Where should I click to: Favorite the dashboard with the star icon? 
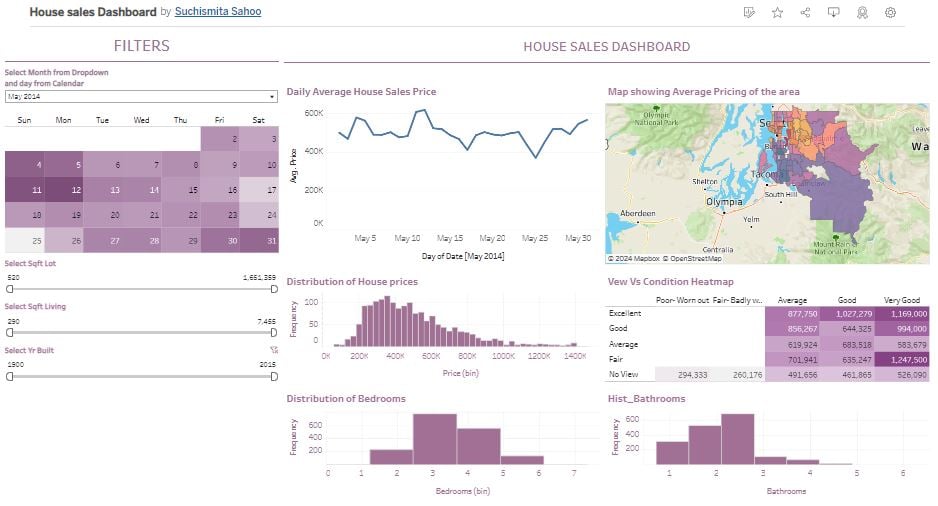[777, 13]
